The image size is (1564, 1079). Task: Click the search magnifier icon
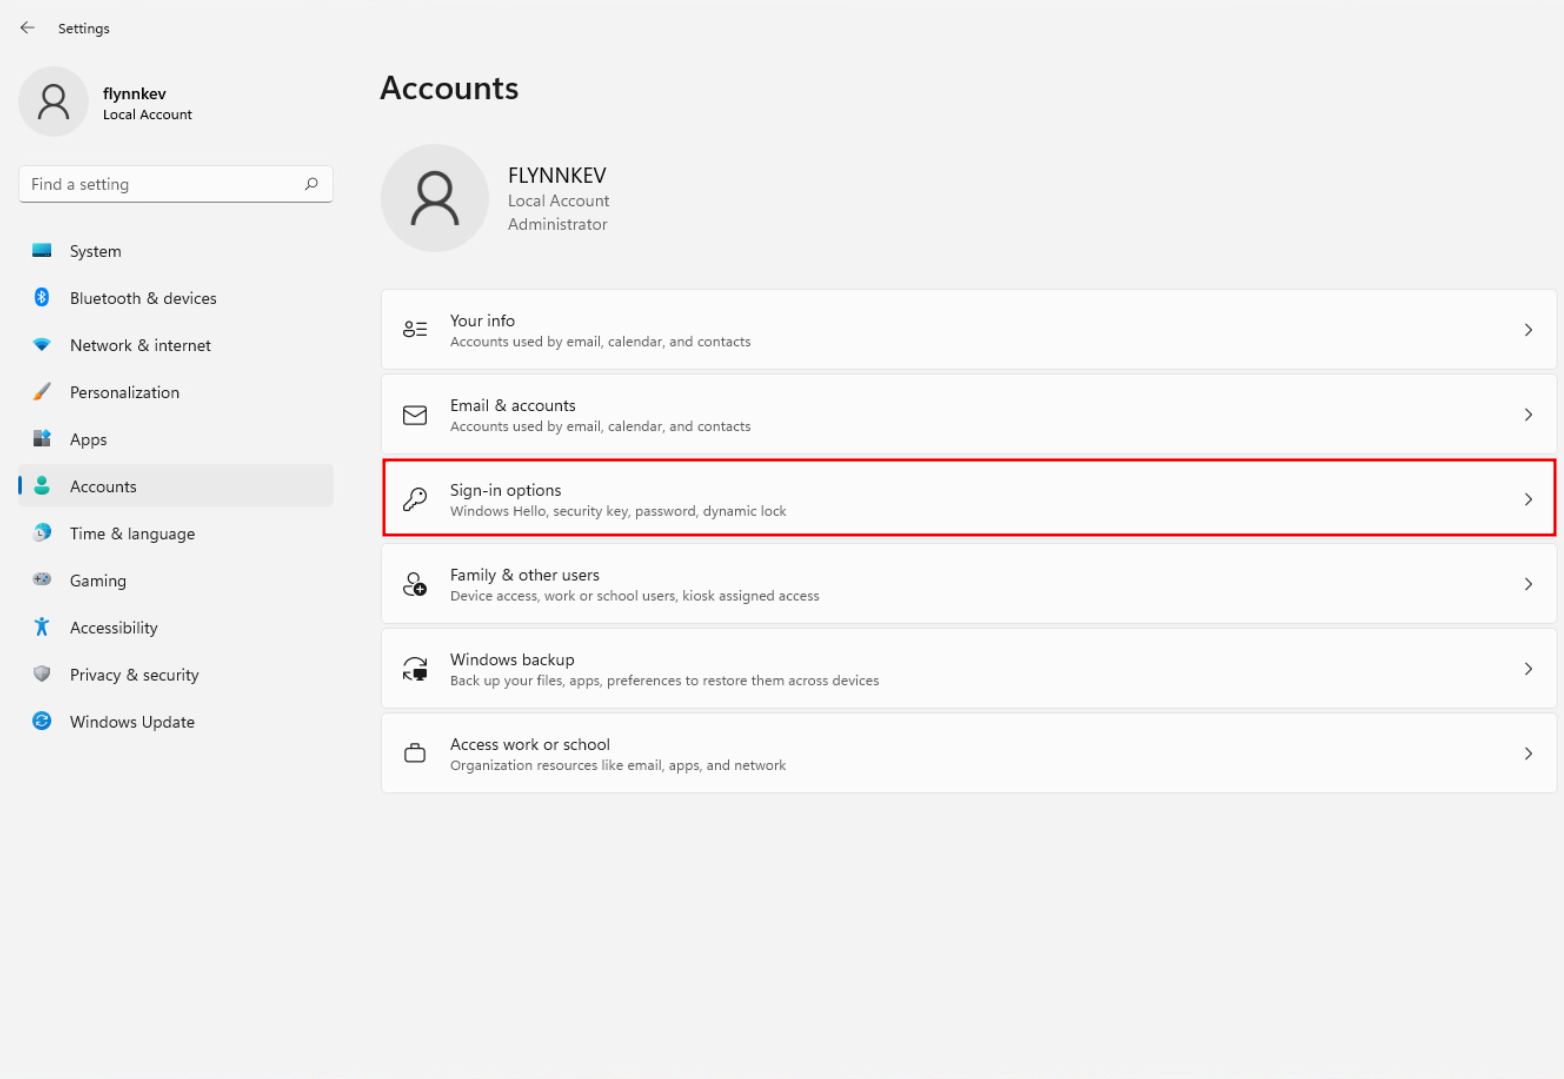pyautogui.click(x=311, y=184)
